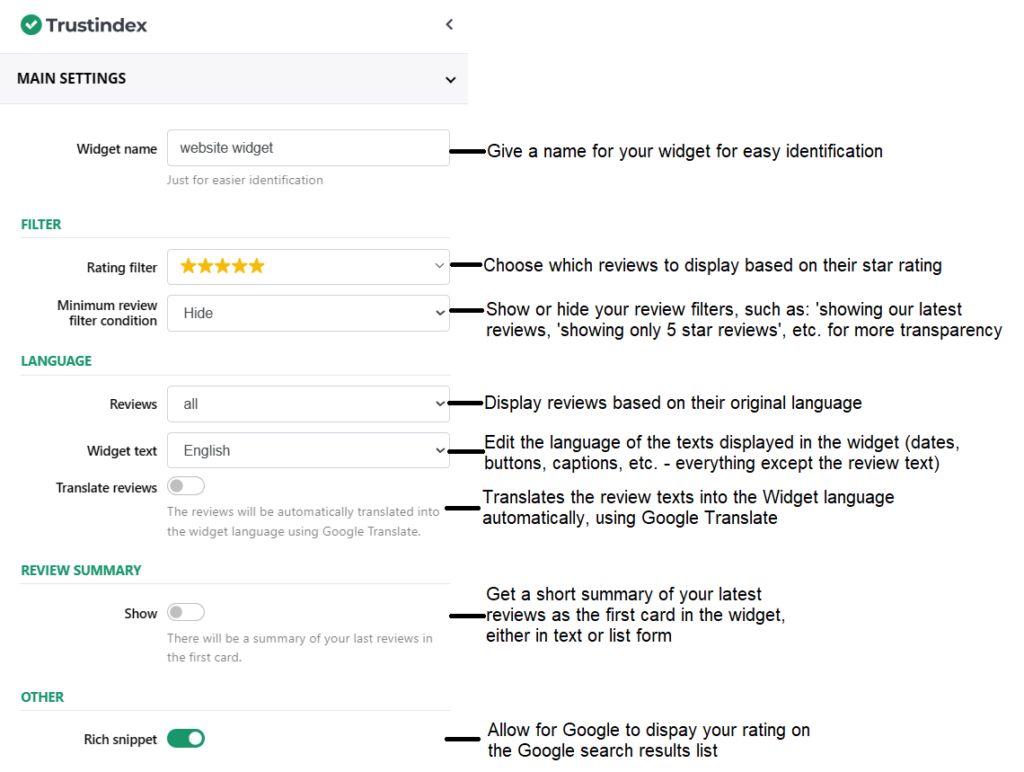Click the five gold stars rating
This screenshot has width=1024, height=772.
(222, 266)
